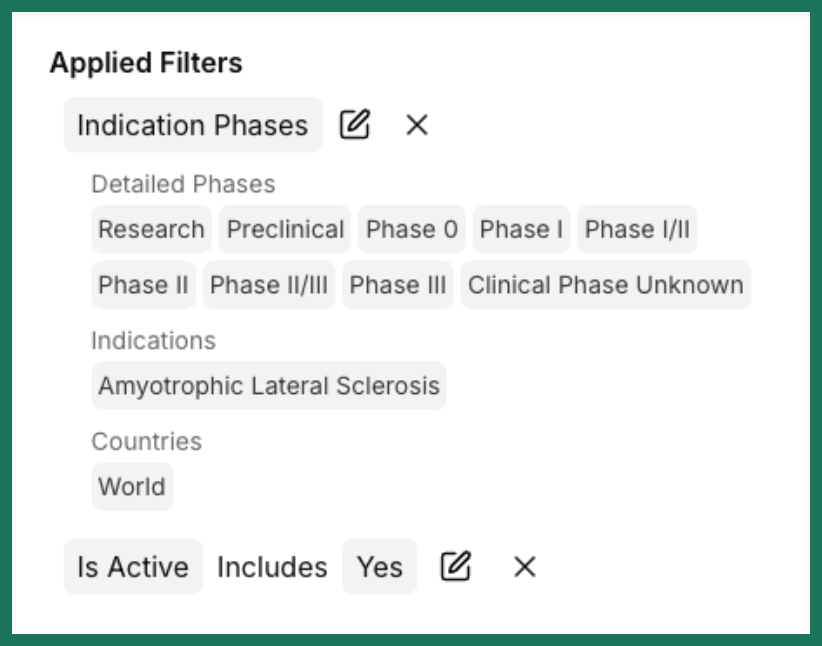Click the Indication Phases filter chip
The width and height of the screenshot is (822, 646).
(x=193, y=125)
